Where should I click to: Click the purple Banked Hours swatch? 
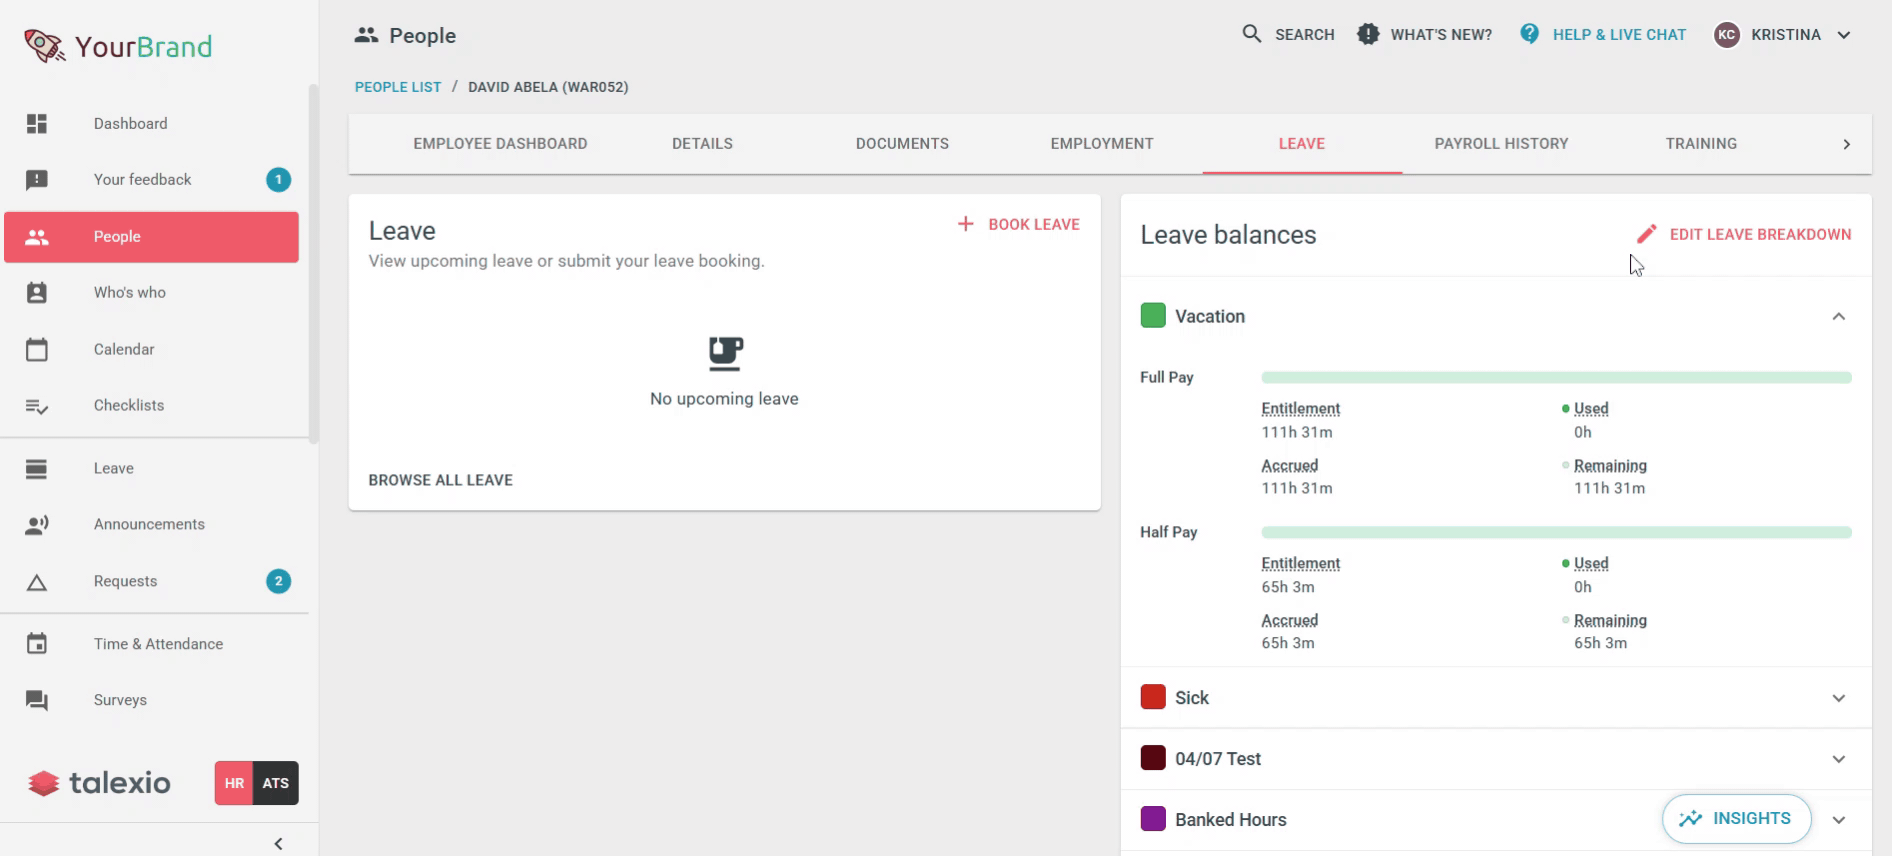1153,819
